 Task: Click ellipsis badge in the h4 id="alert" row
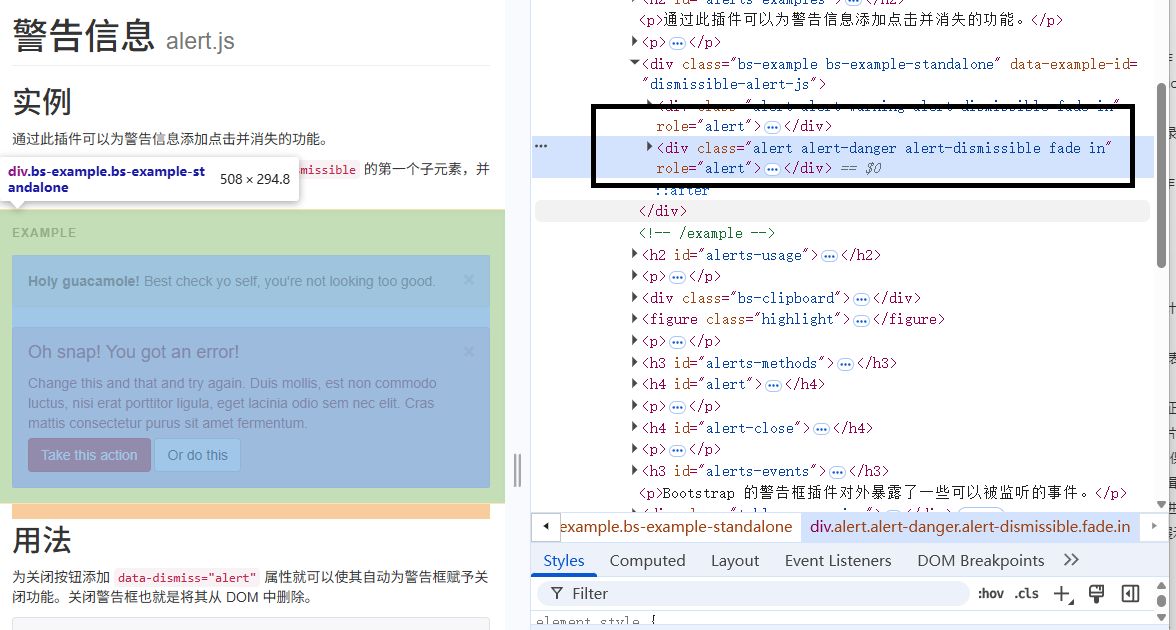coord(773,386)
